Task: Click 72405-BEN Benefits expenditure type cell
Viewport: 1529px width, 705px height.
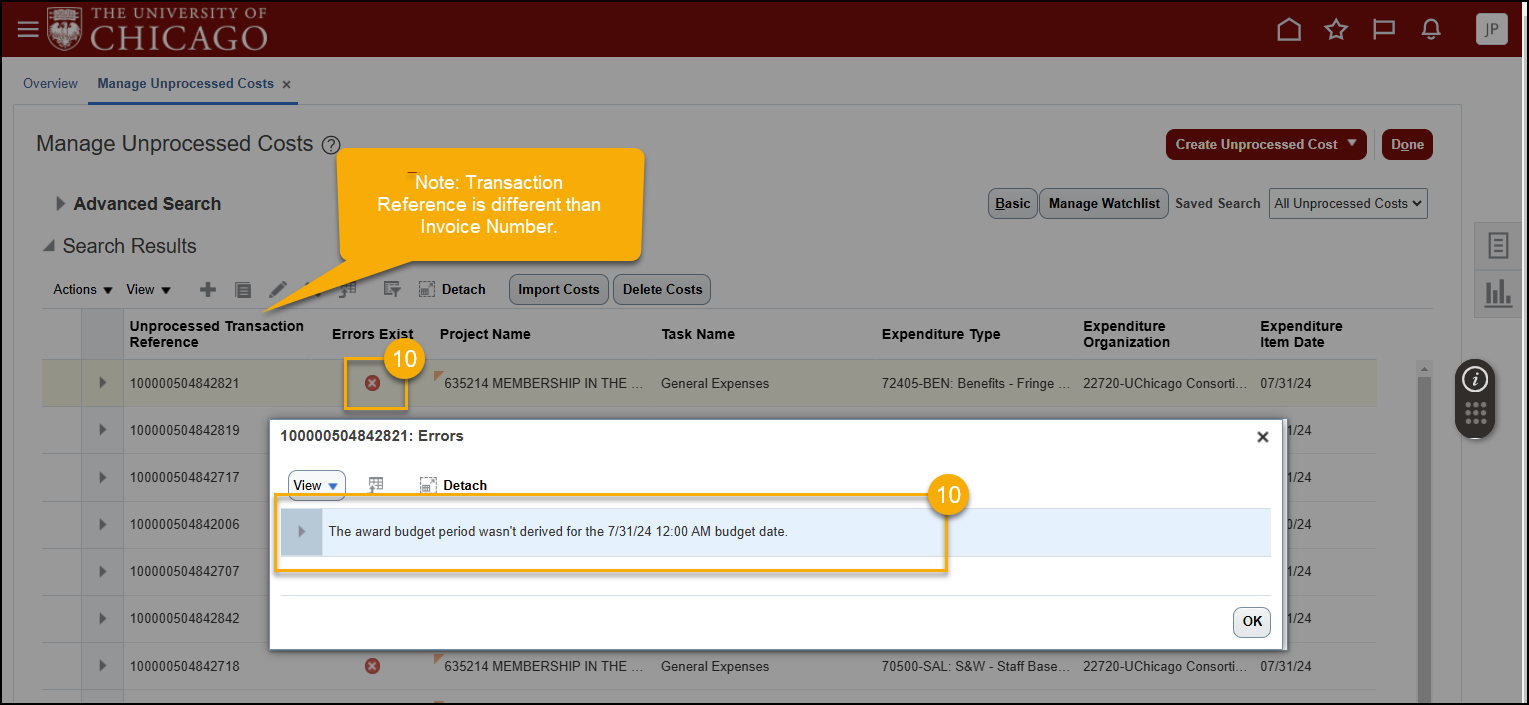Action: [976, 383]
